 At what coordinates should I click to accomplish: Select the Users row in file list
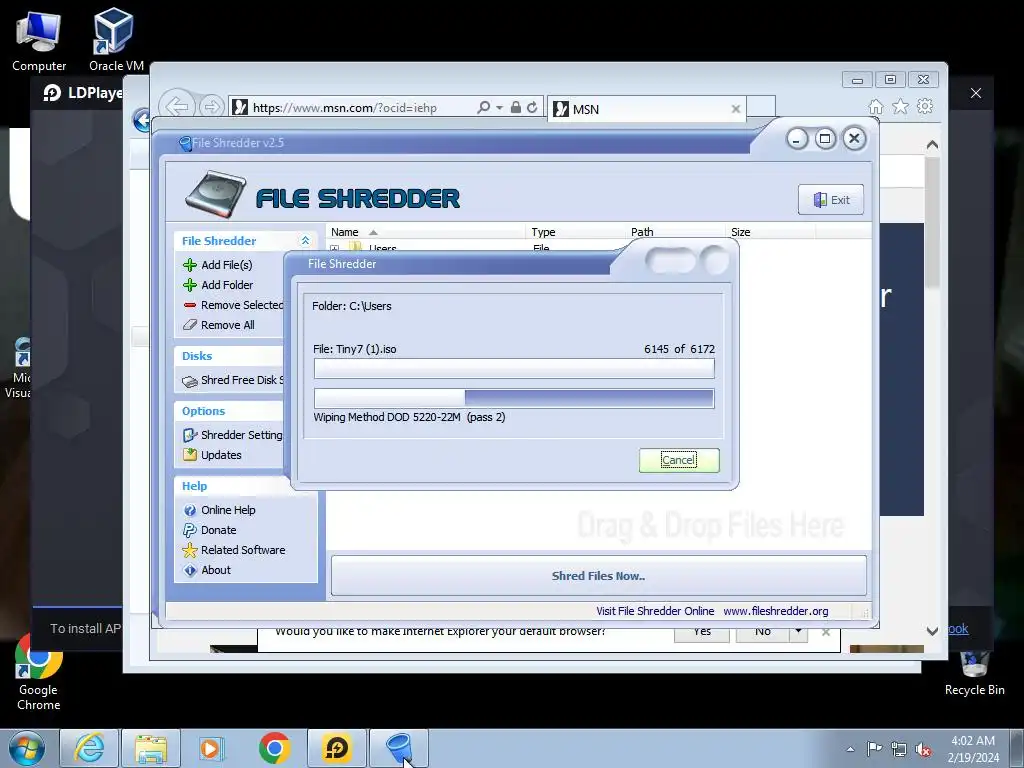pos(598,247)
